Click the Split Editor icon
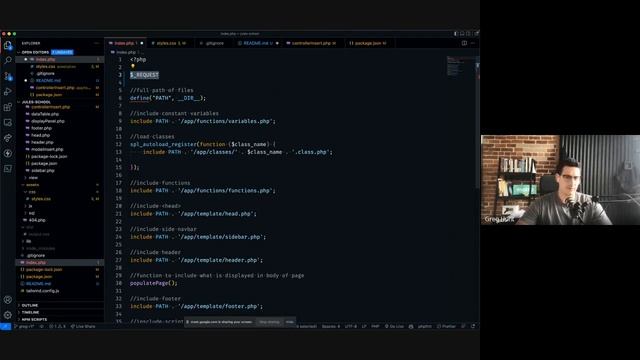Viewport: 640px width, 360px height. click(464, 43)
